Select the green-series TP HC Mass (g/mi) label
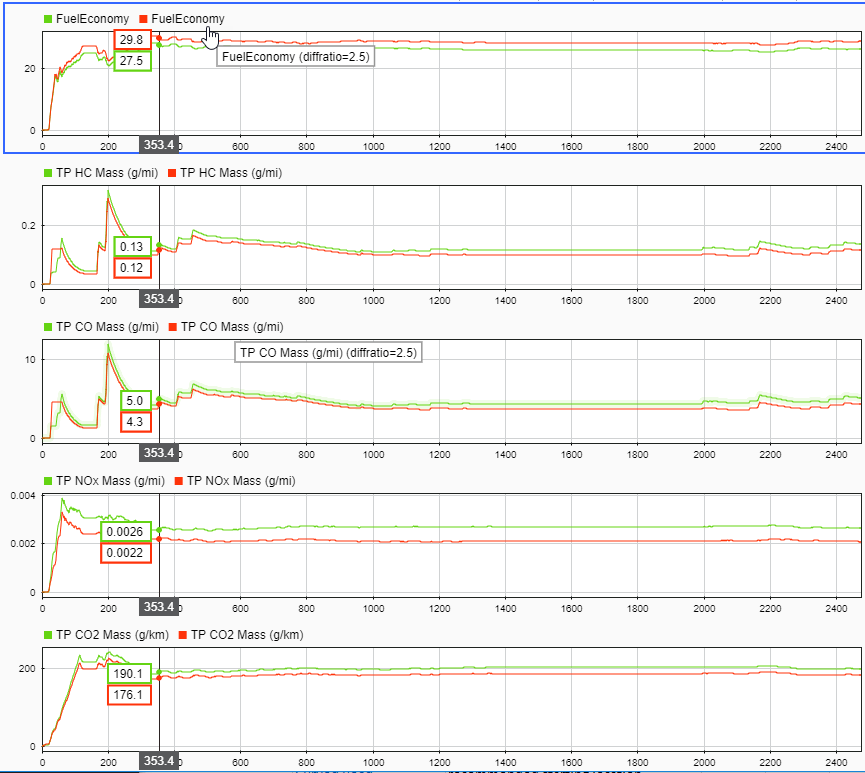 (x=107, y=173)
